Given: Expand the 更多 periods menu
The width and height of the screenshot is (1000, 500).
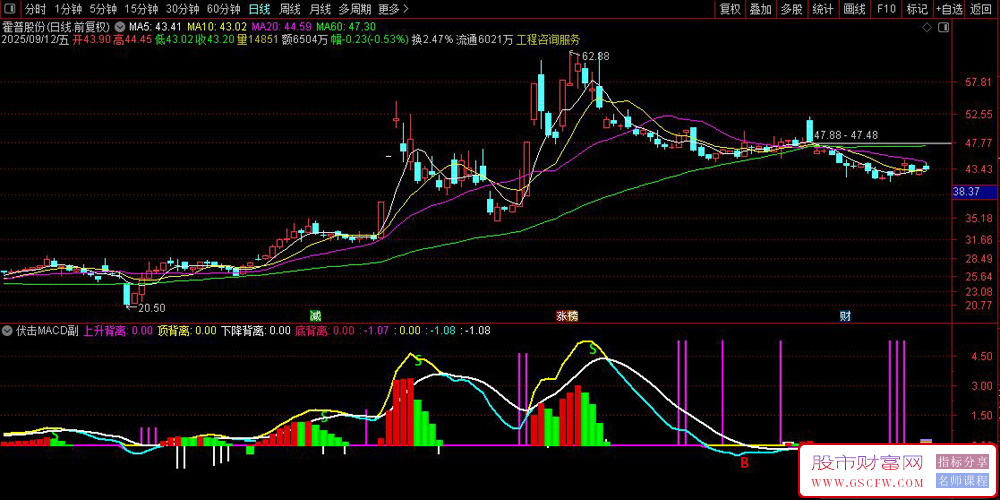Looking at the screenshot, I should click(x=393, y=9).
